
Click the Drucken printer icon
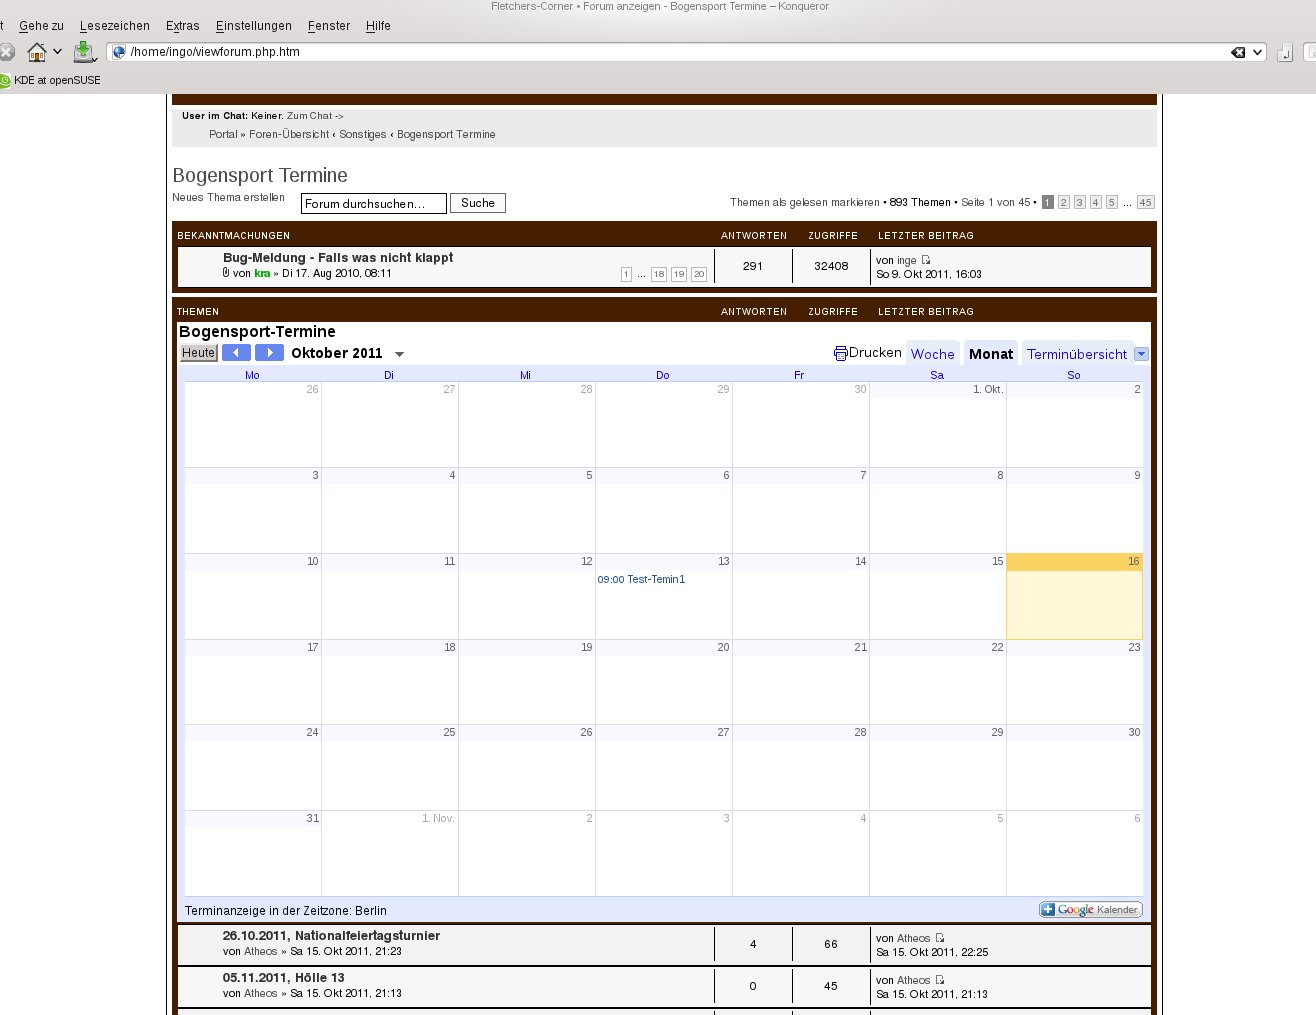(x=840, y=354)
